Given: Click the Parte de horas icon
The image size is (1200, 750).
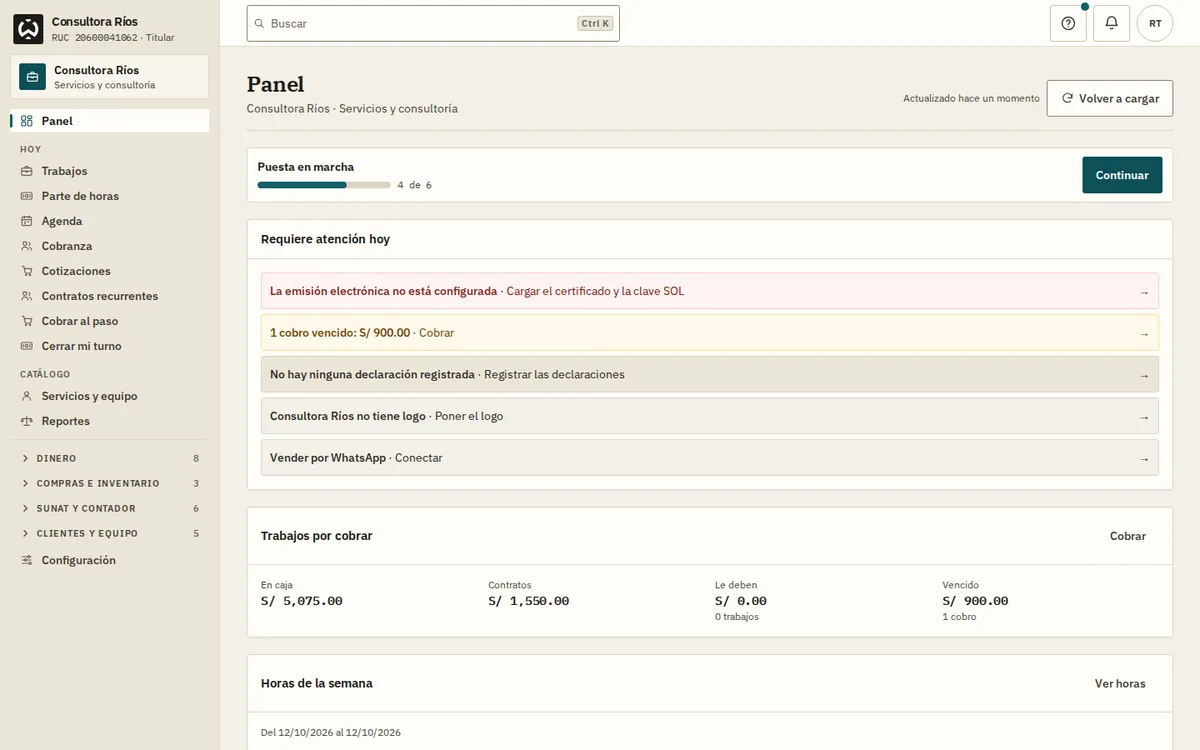Looking at the screenshot, I should pyautogui.click(x=27, y=196).
